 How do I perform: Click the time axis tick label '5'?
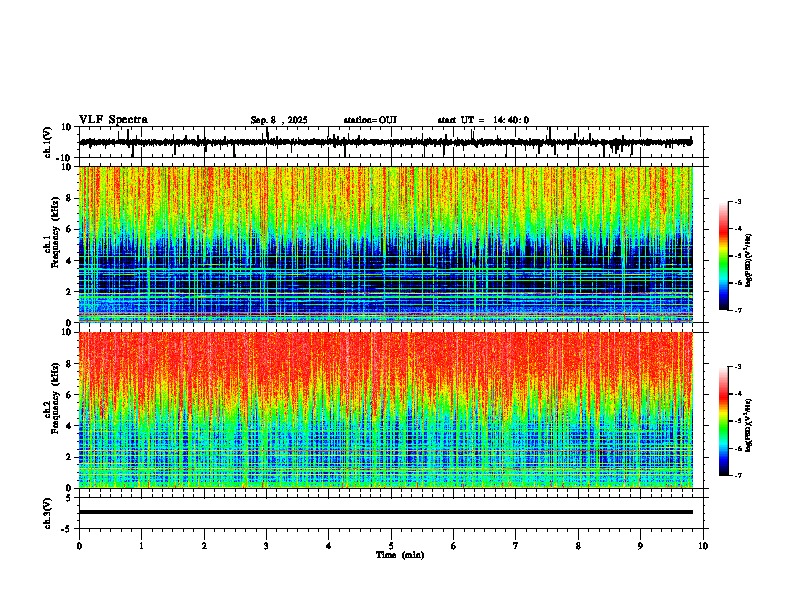(x=391, y=546)
